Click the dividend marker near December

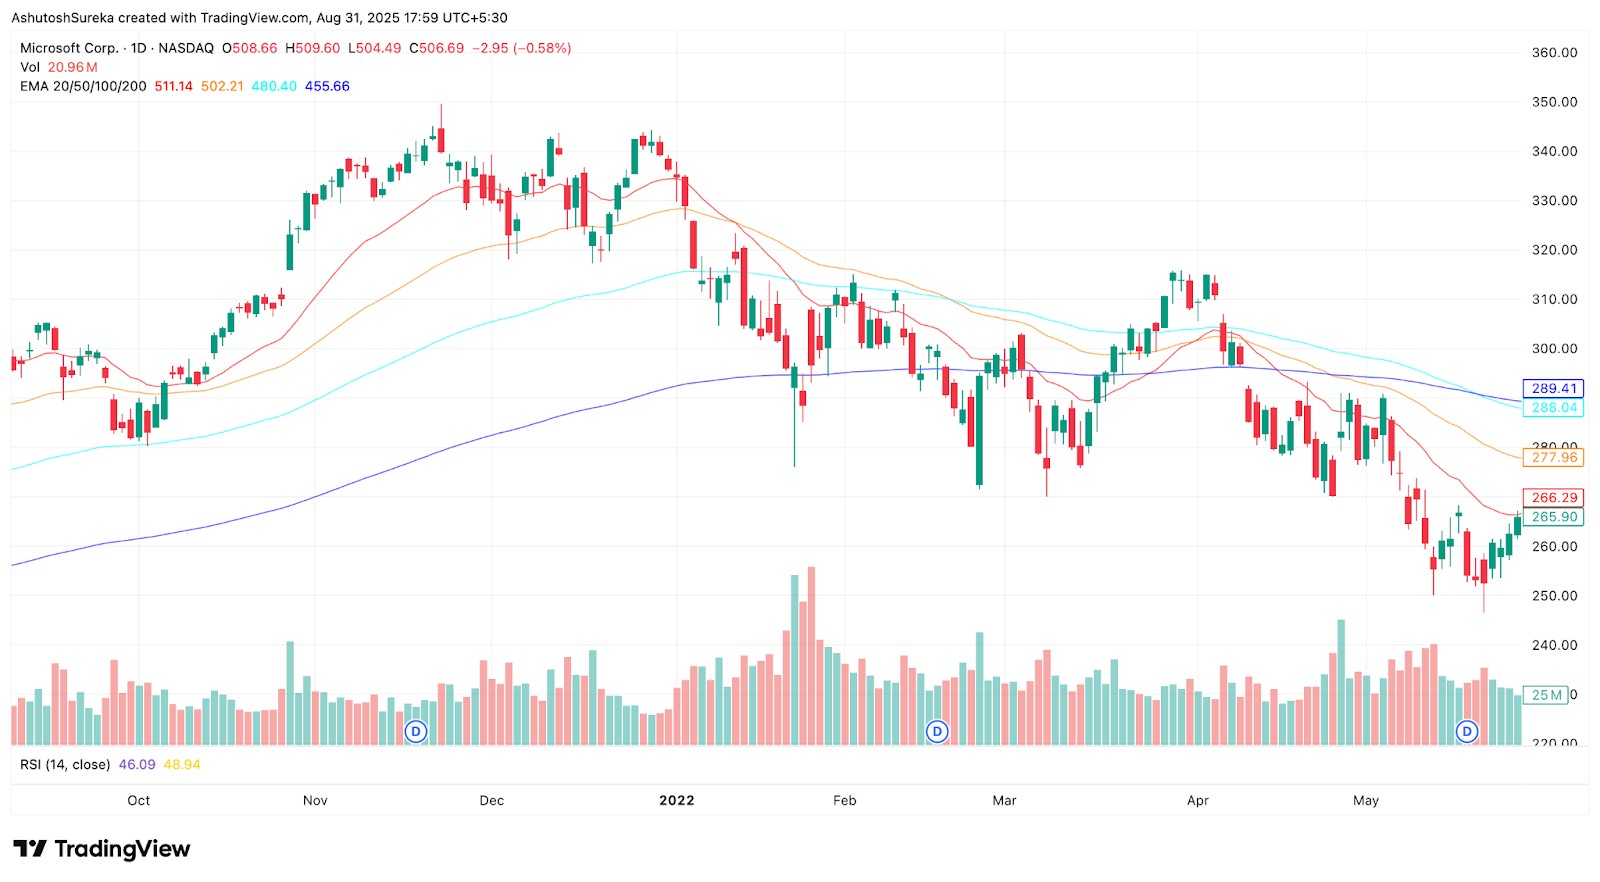coord(416,732)
